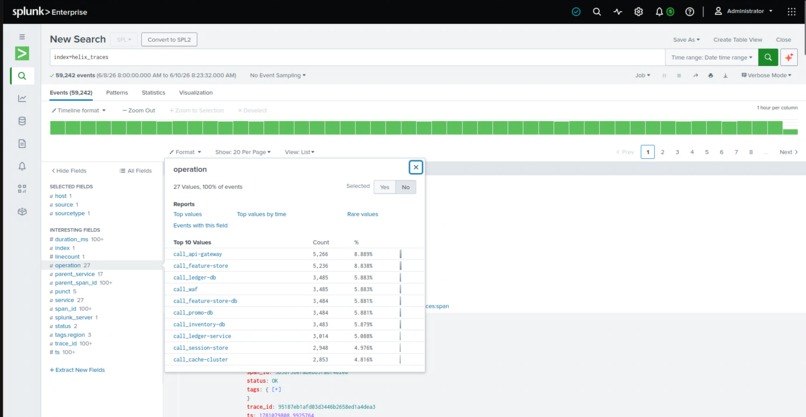Open No Event Sampling dropdown

pyautogui.click(x=278, y=76)
